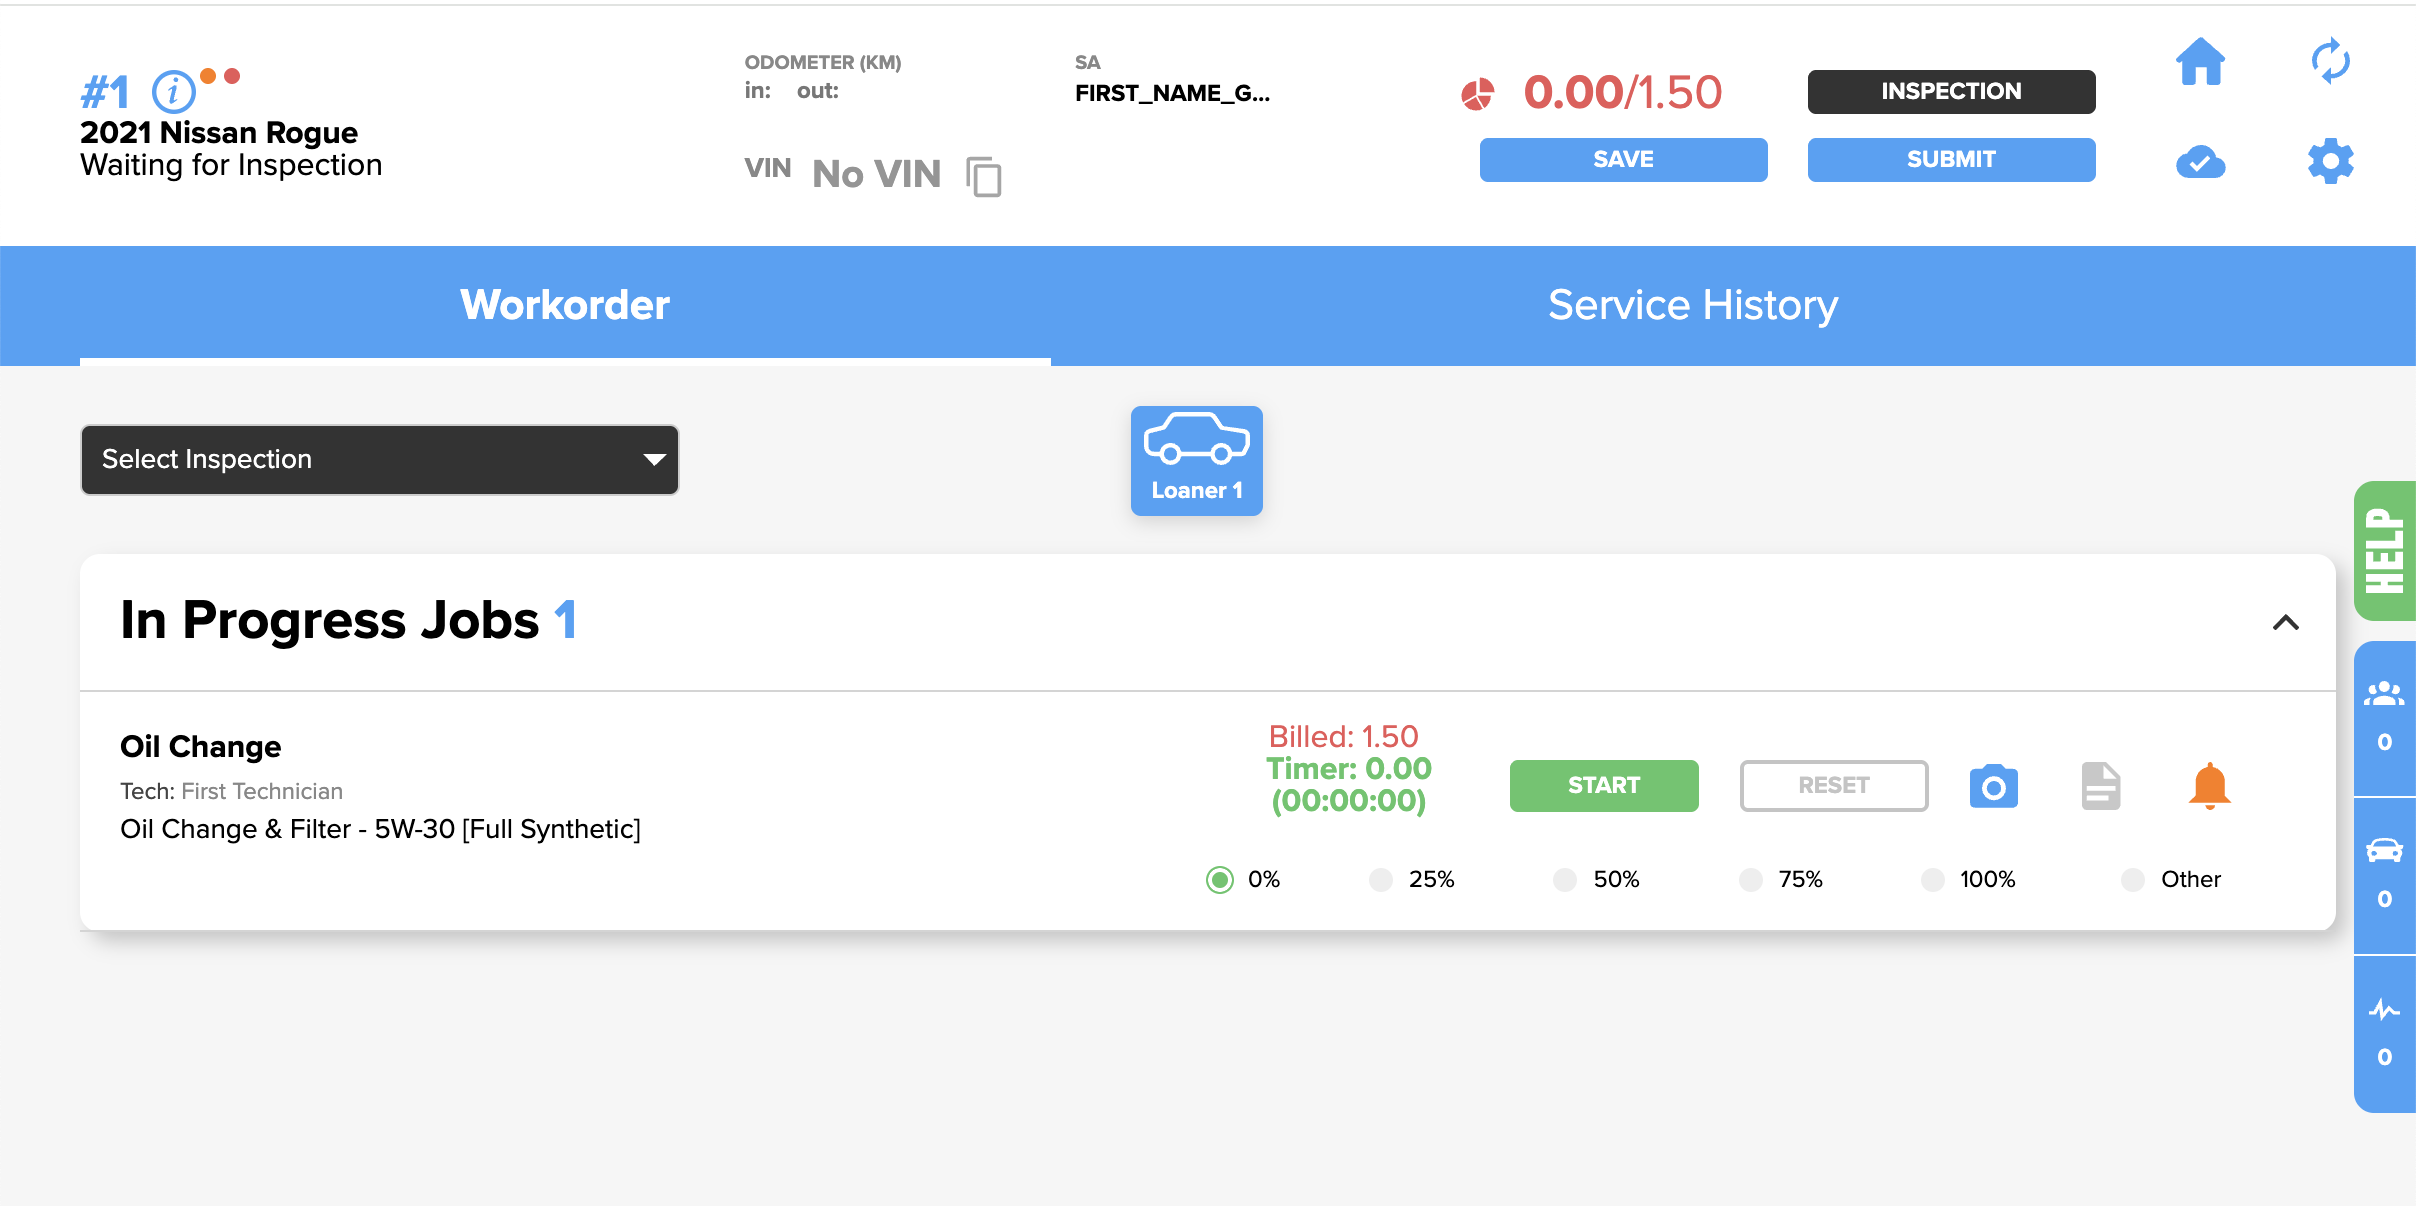Open the camera icon for Oil Change
The width and height of the screenshot is (2416, 1206).
[1993, 787]
